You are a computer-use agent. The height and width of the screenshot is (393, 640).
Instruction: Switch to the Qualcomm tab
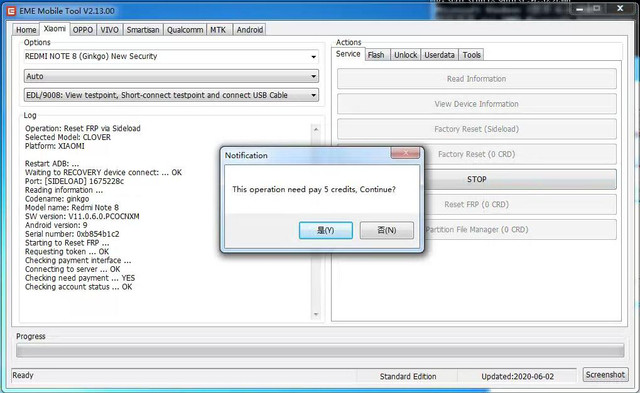point(185,30)
